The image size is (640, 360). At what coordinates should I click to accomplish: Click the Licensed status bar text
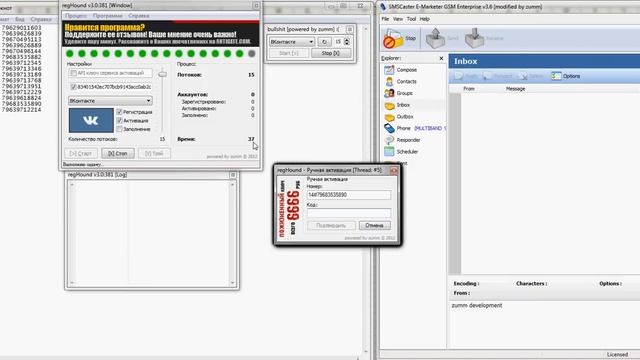click(x=617, y=355)
